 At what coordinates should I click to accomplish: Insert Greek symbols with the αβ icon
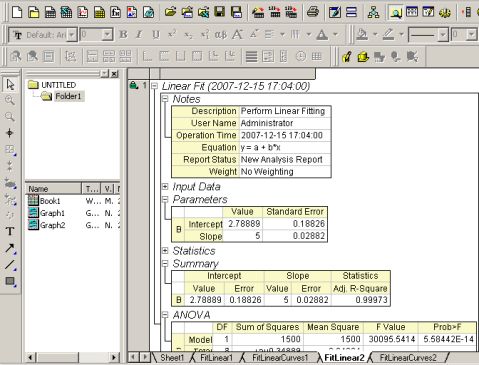(x=221, y=34)
